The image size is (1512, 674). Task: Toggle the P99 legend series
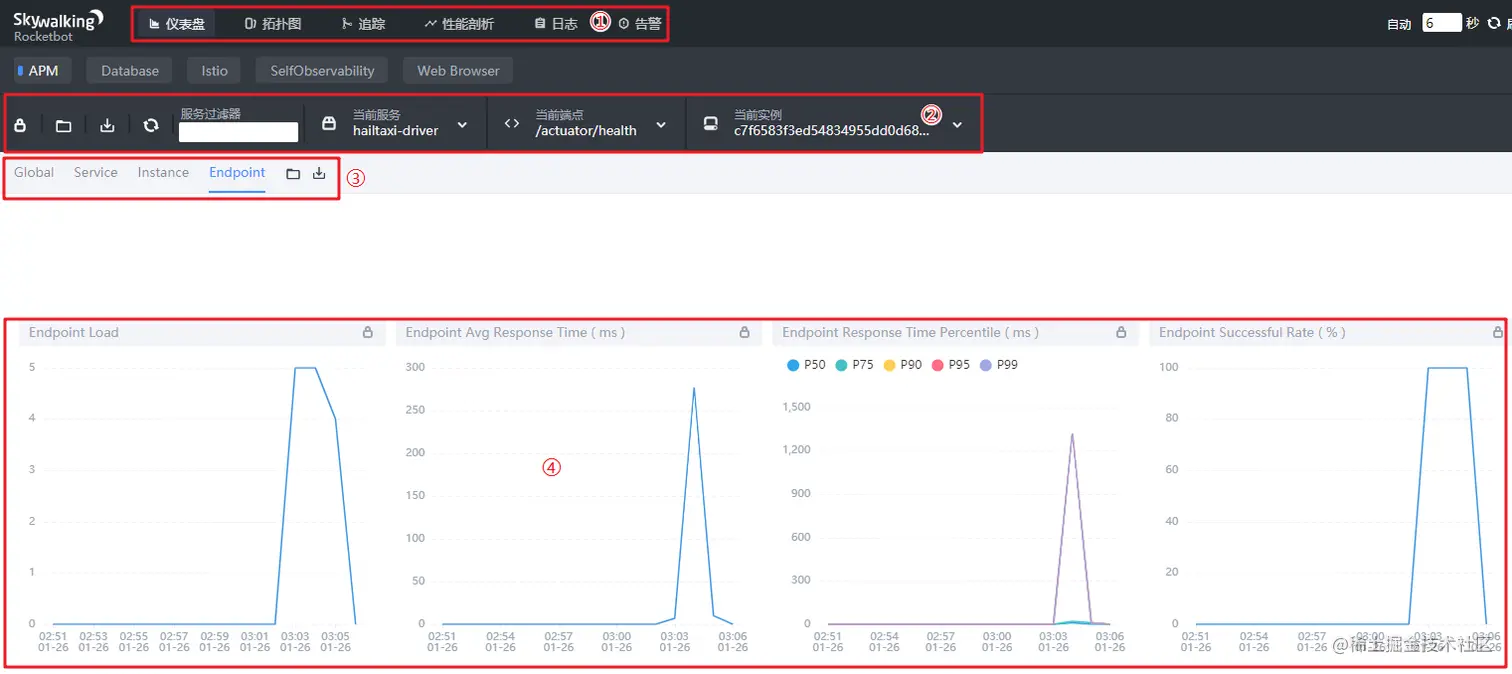point(999,365)
